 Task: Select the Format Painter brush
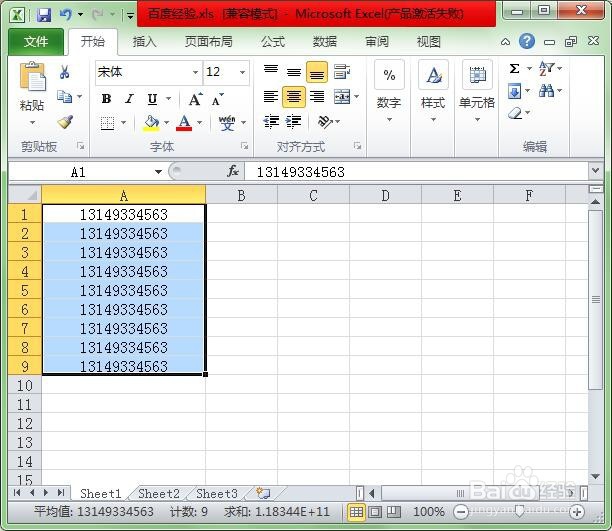pyautogui.click(x=65, y=122)
